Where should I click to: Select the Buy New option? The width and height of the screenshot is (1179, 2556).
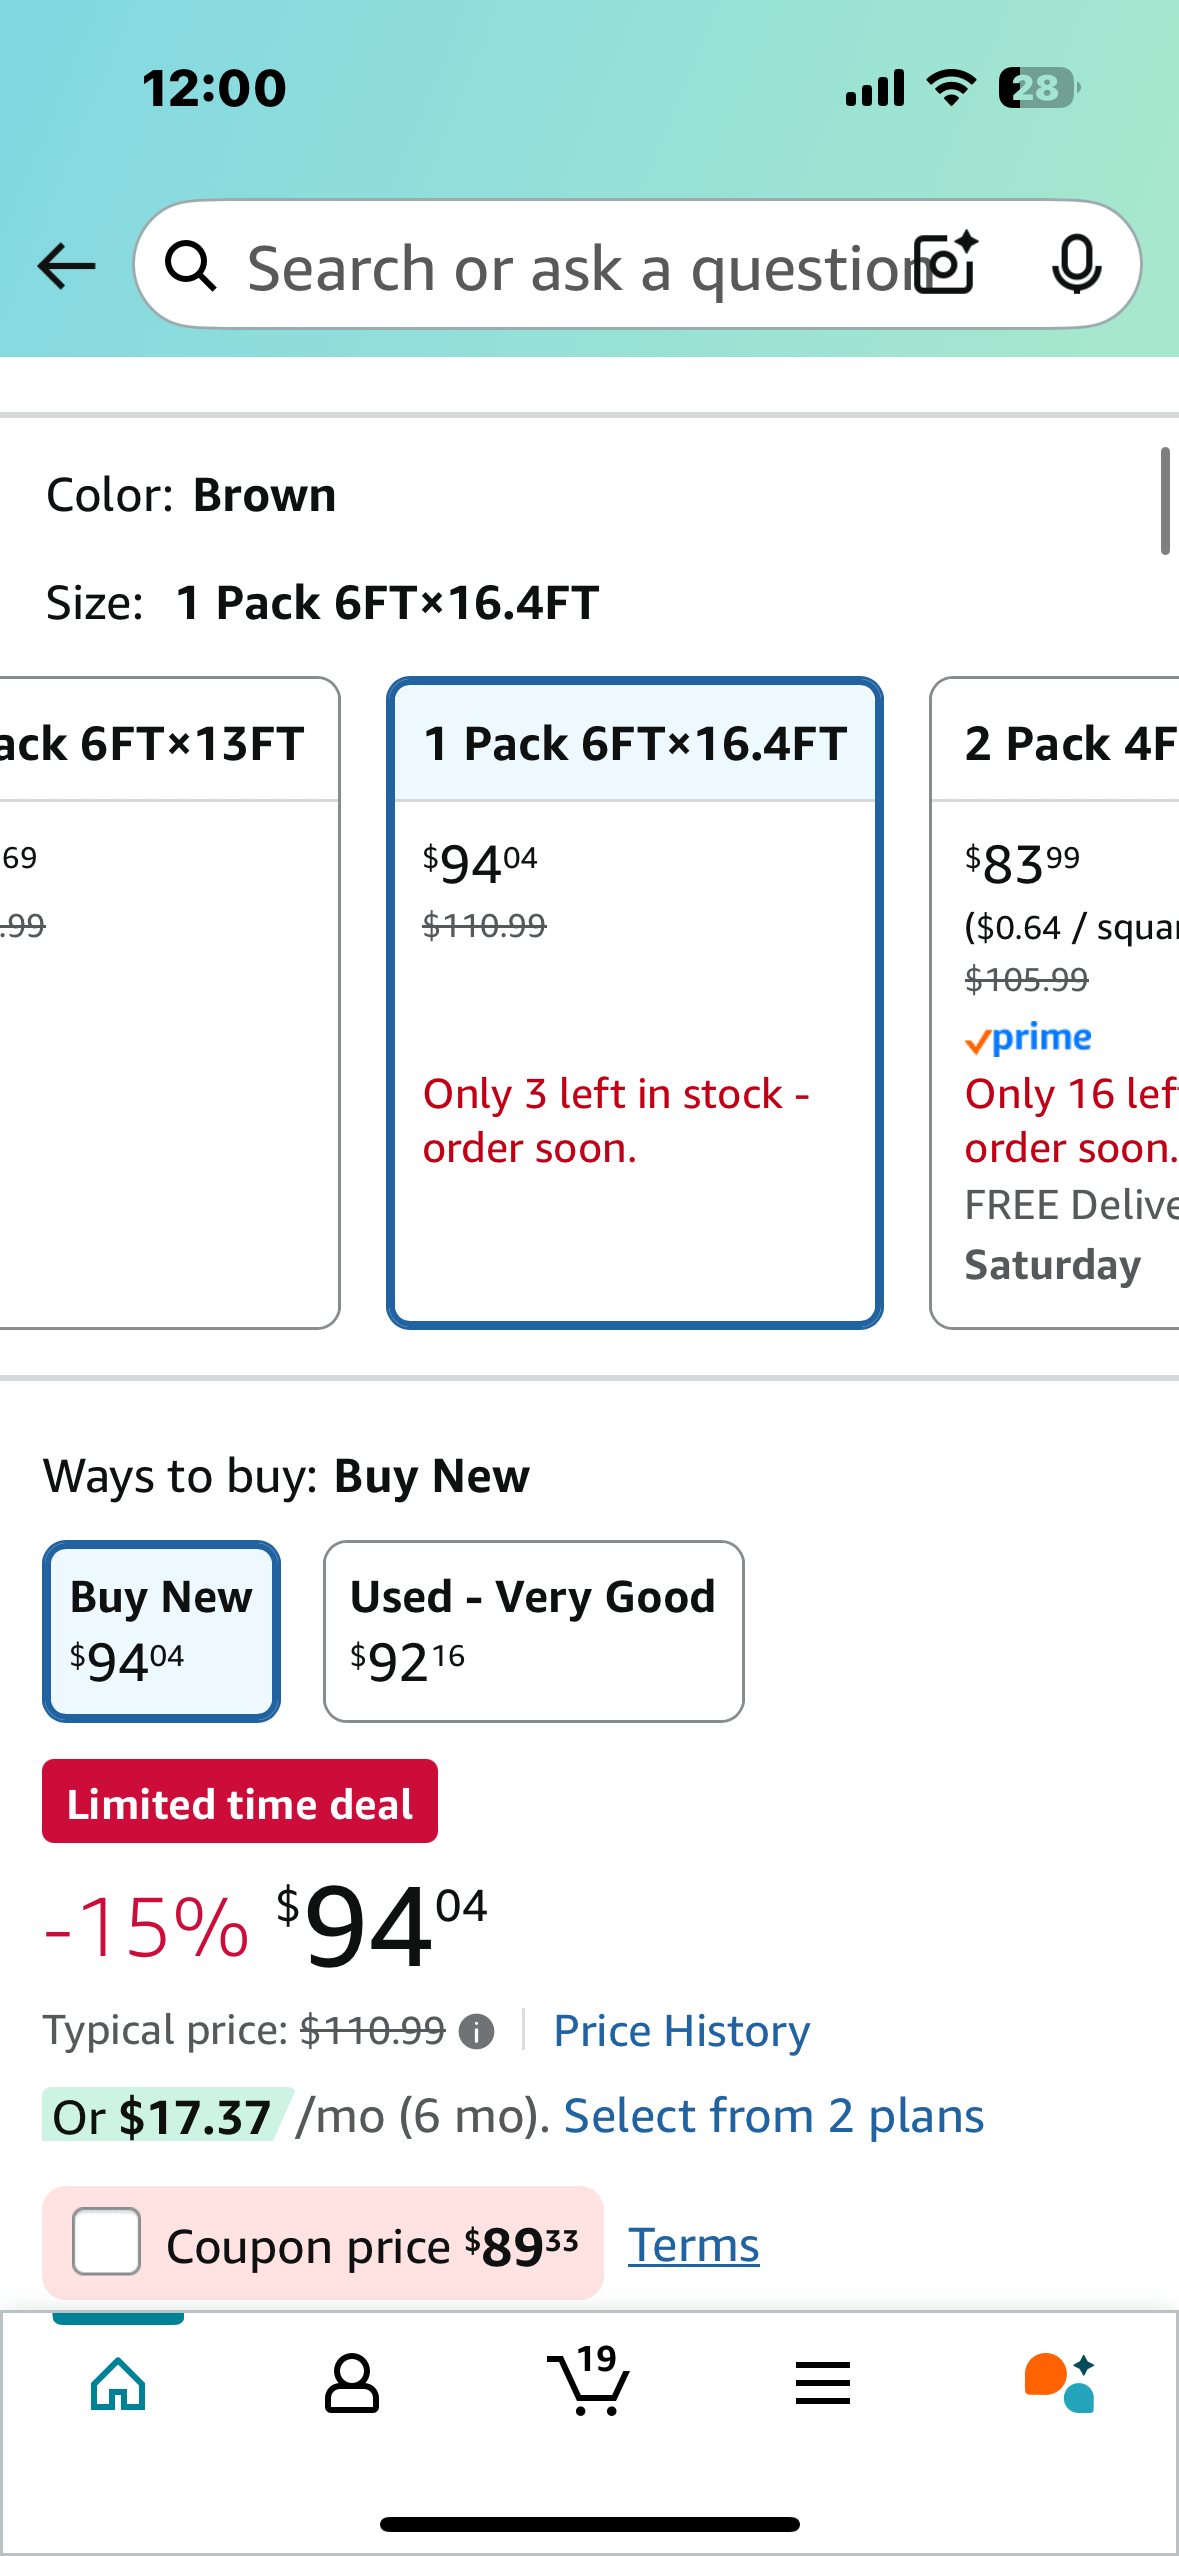coord(161,1631)
